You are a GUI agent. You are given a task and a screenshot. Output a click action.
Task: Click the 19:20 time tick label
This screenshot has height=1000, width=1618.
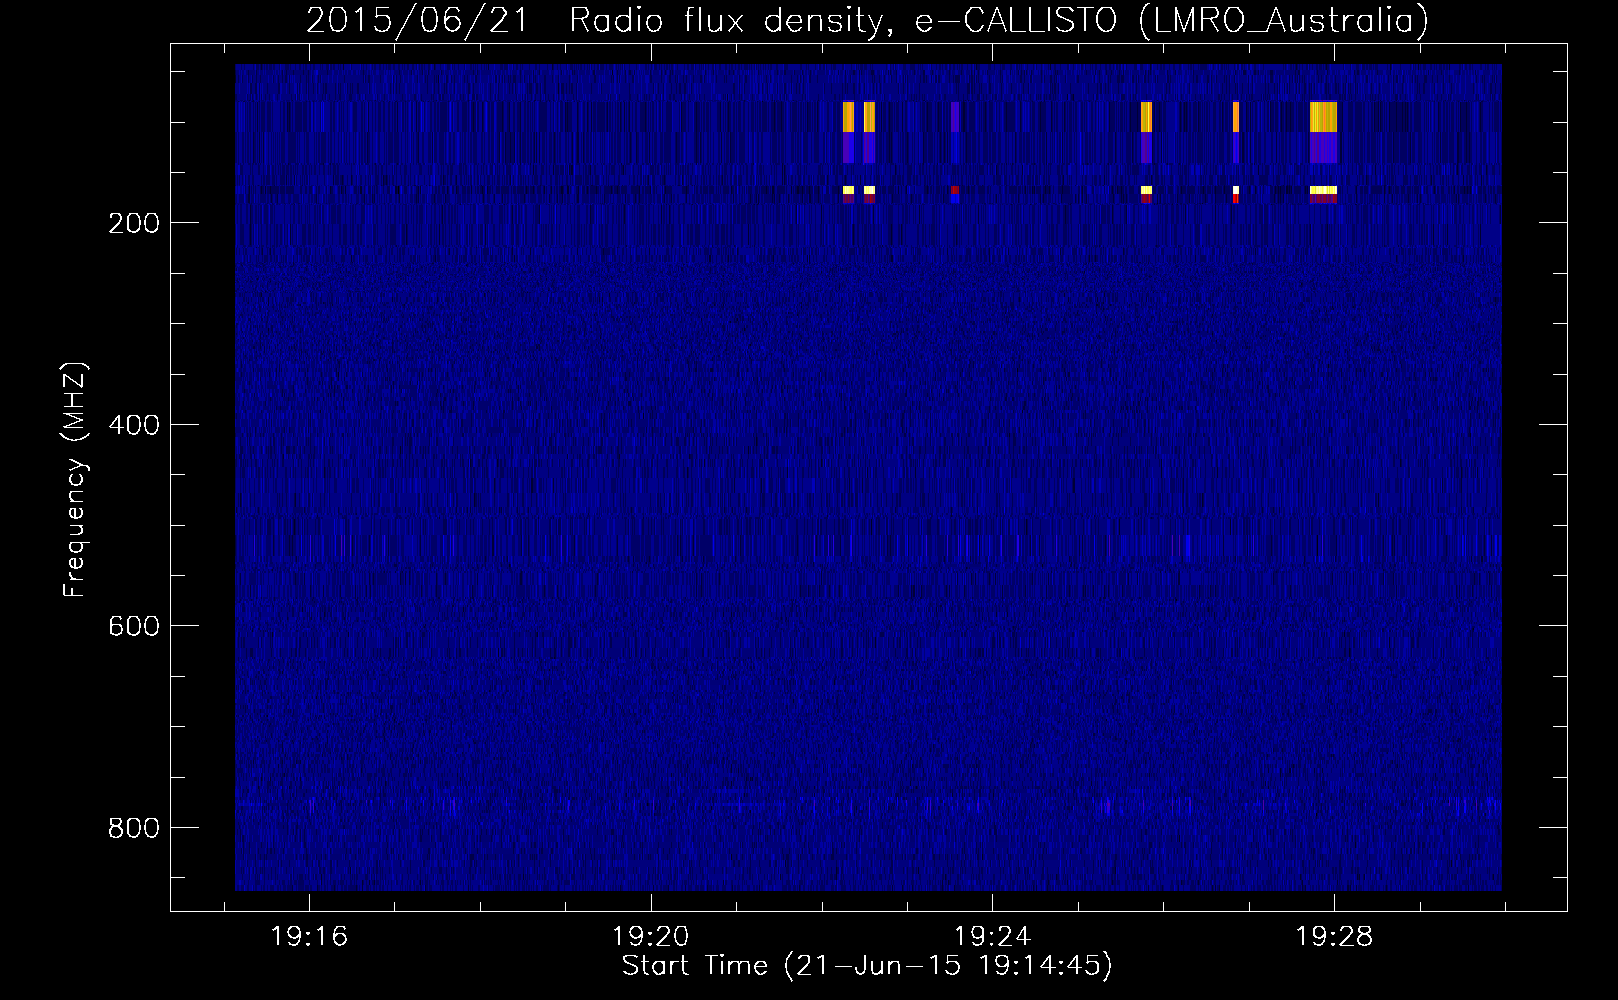(651, 937)
